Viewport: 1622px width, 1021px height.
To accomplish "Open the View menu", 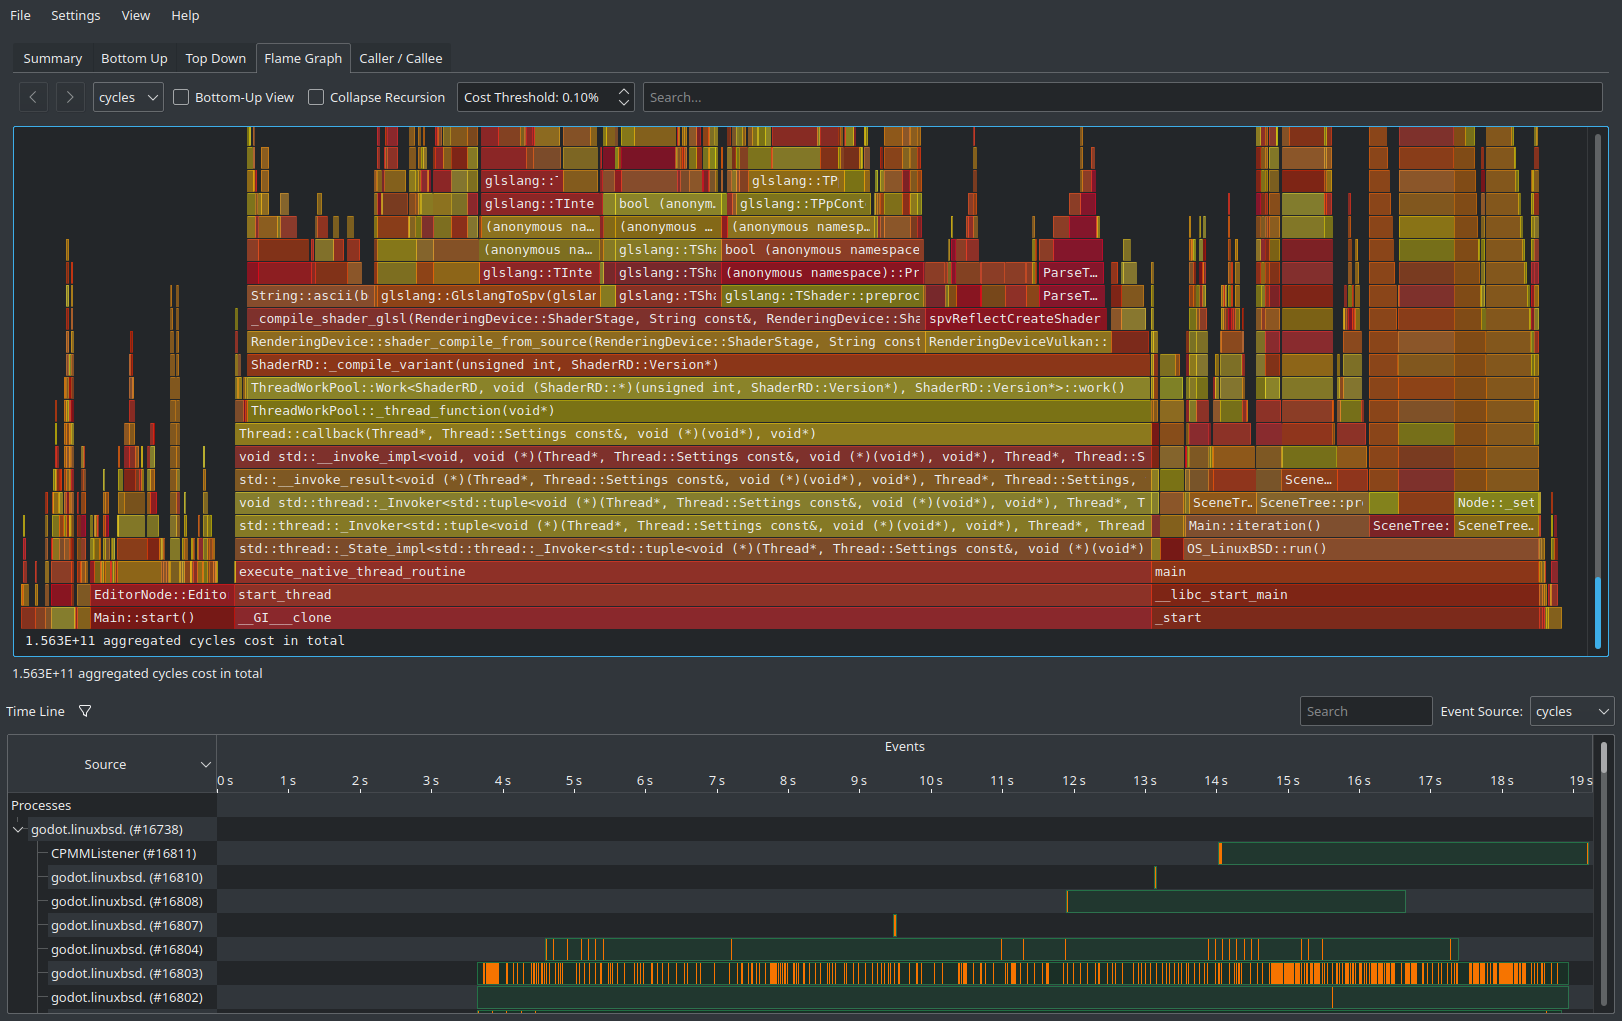I will (x=135, y=15).
